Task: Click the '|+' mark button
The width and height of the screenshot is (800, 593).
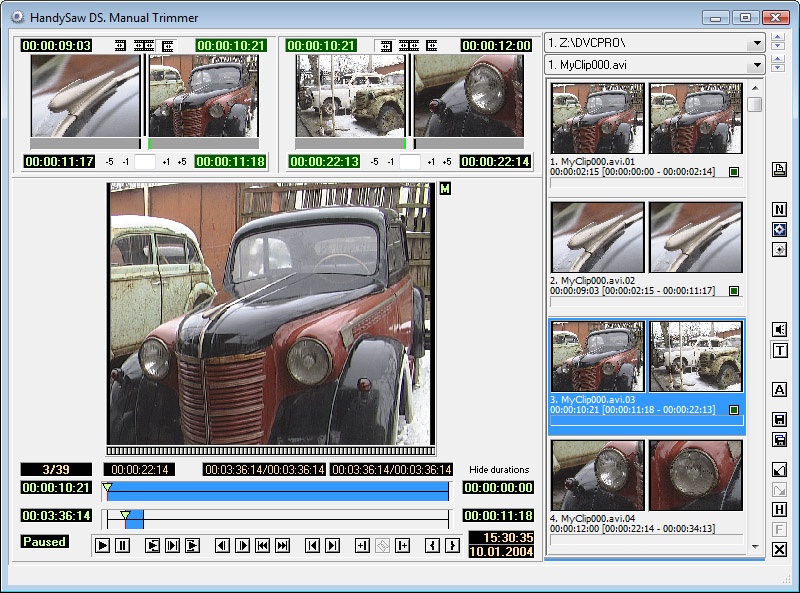Action: [403, 546]
